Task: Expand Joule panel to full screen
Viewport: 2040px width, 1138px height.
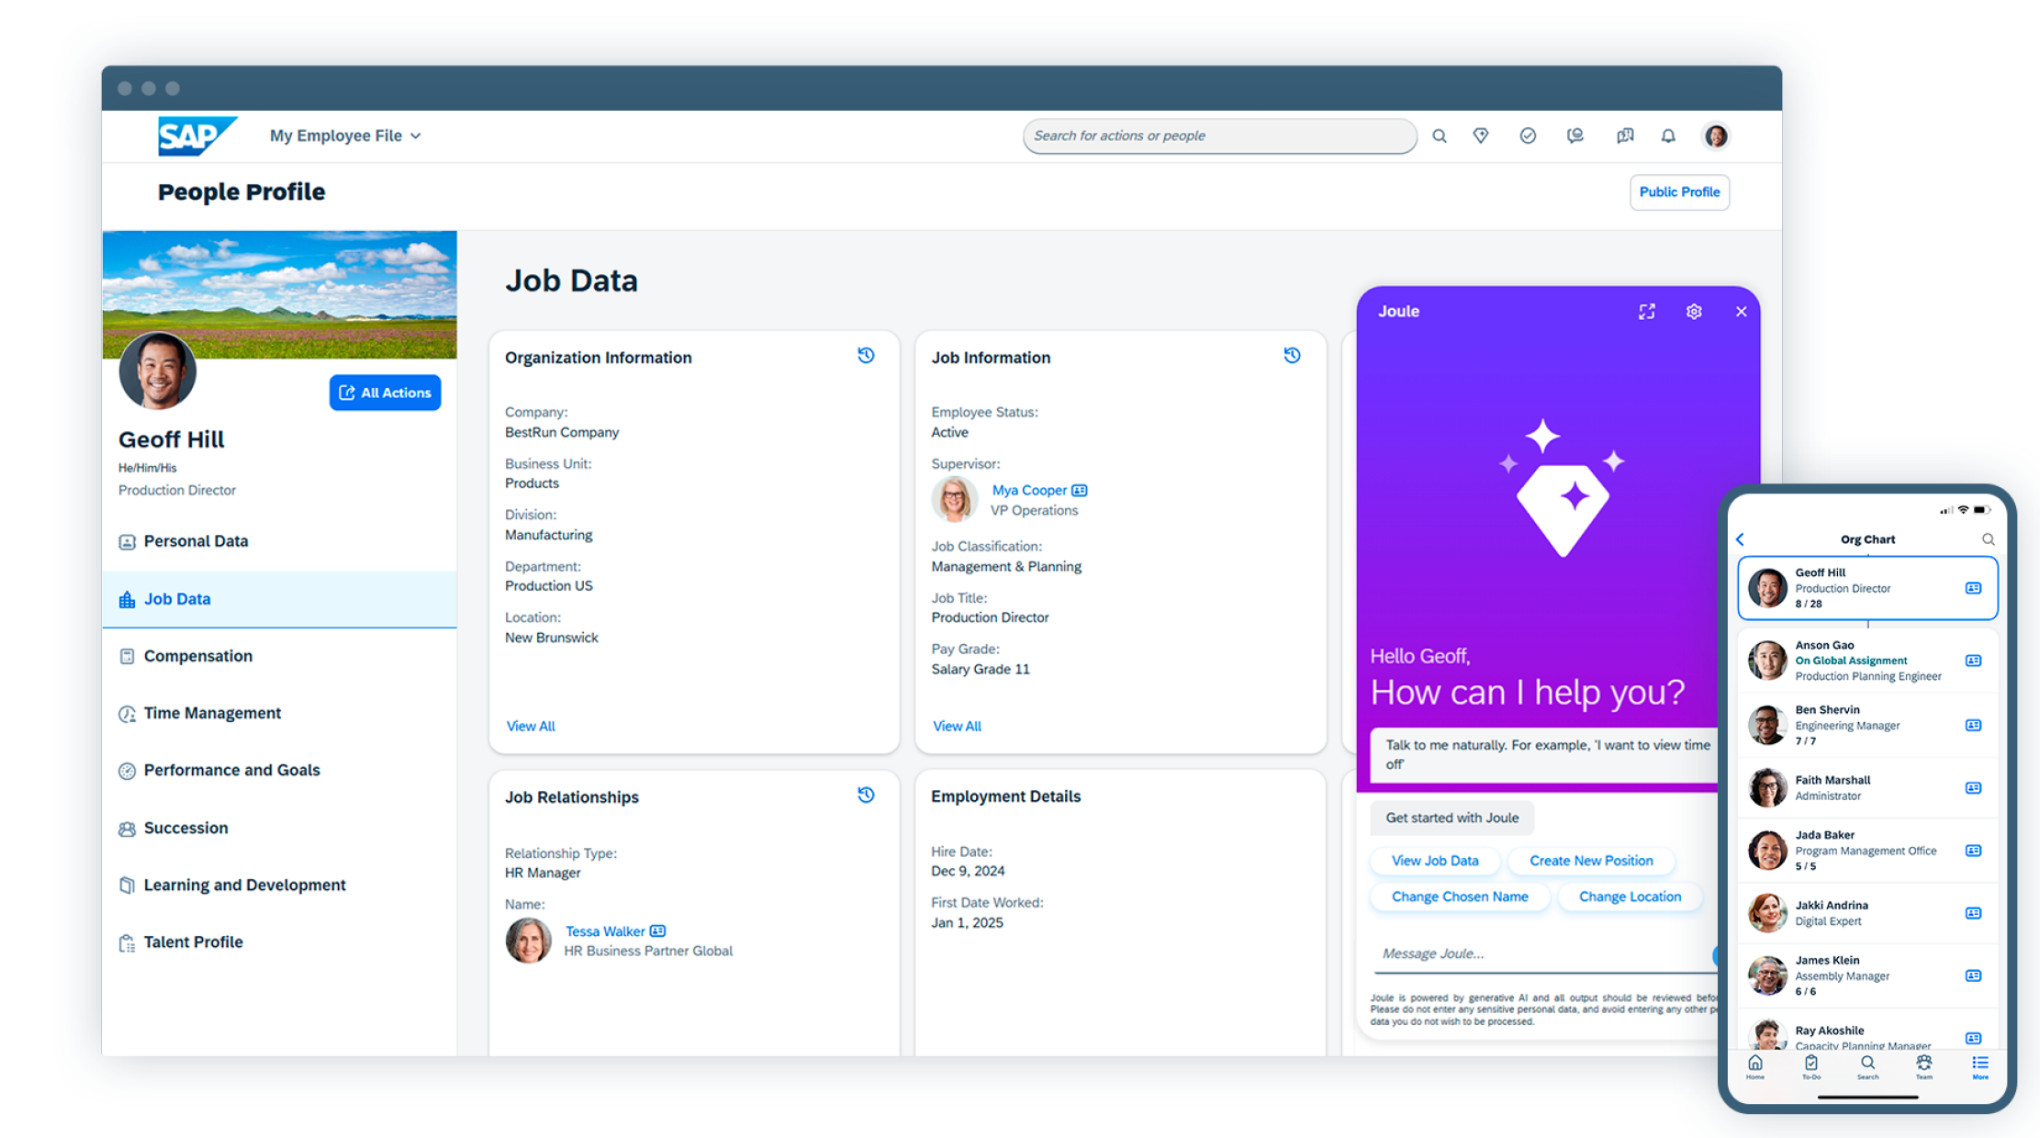Action: (x=1647, y=312)
